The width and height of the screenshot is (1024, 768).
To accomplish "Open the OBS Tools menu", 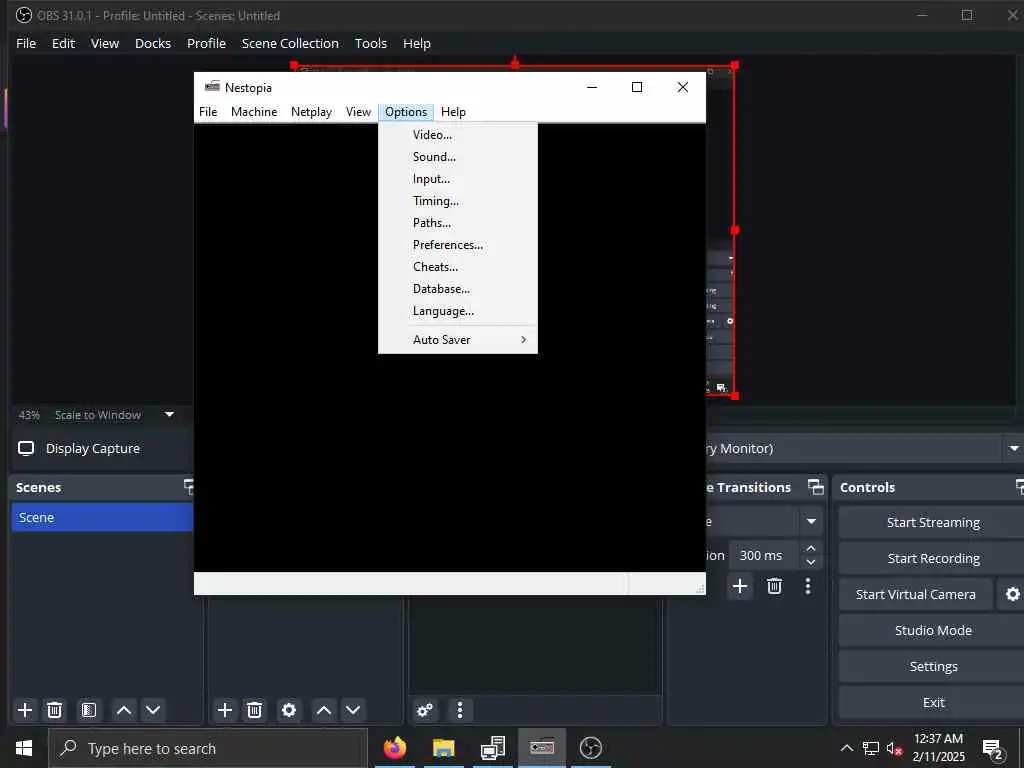I will (x=371, y=43).
